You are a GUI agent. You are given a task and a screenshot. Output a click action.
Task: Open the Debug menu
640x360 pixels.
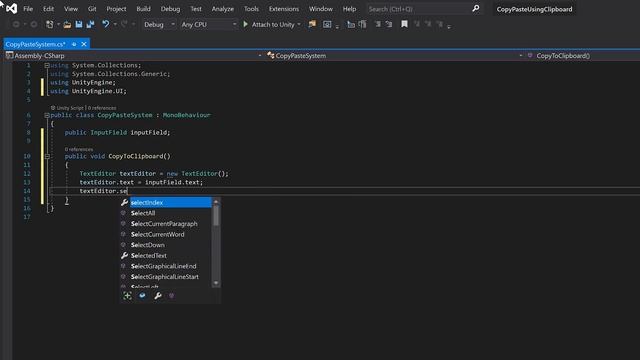coord(170,9)
